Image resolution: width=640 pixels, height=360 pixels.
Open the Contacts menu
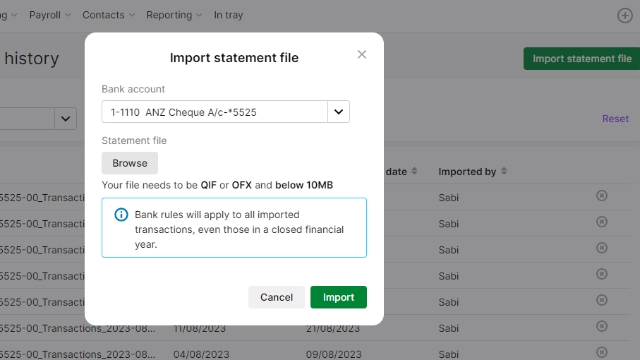point(108,15)
